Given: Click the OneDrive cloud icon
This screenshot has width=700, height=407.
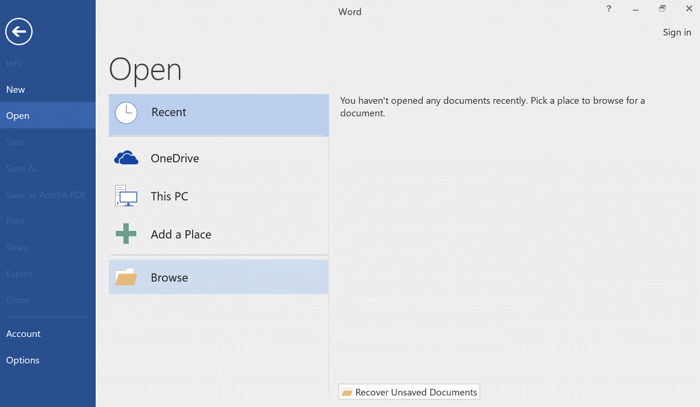Looking at the screenshot, I should [126, 158].
